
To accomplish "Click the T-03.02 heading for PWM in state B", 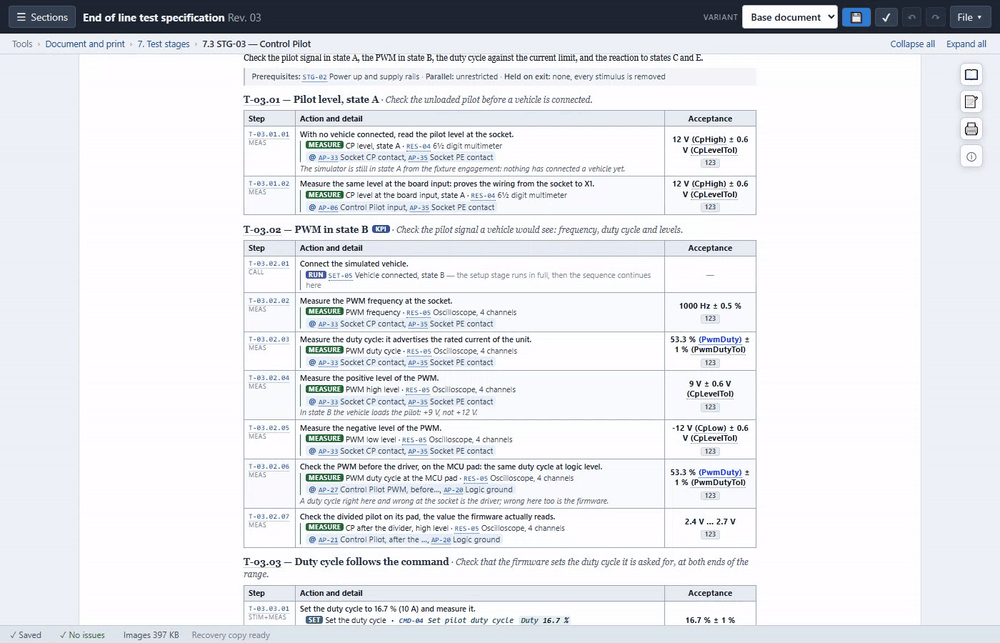I will [305, 230].
